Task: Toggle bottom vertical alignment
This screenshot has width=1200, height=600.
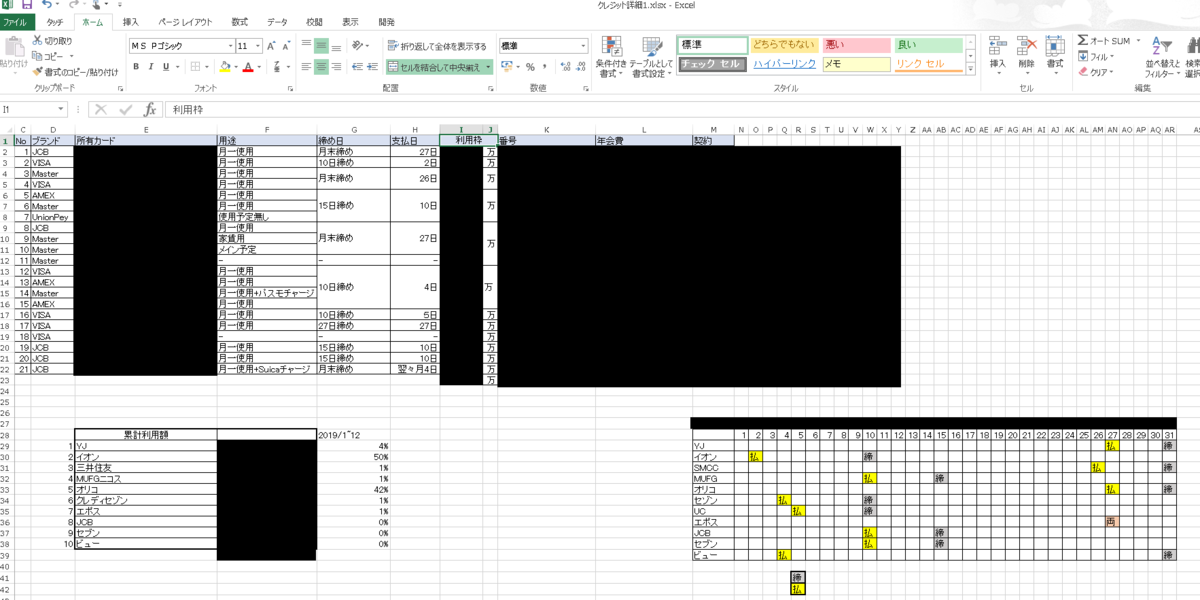Action: pyautogui.click(x=337, y=46)
